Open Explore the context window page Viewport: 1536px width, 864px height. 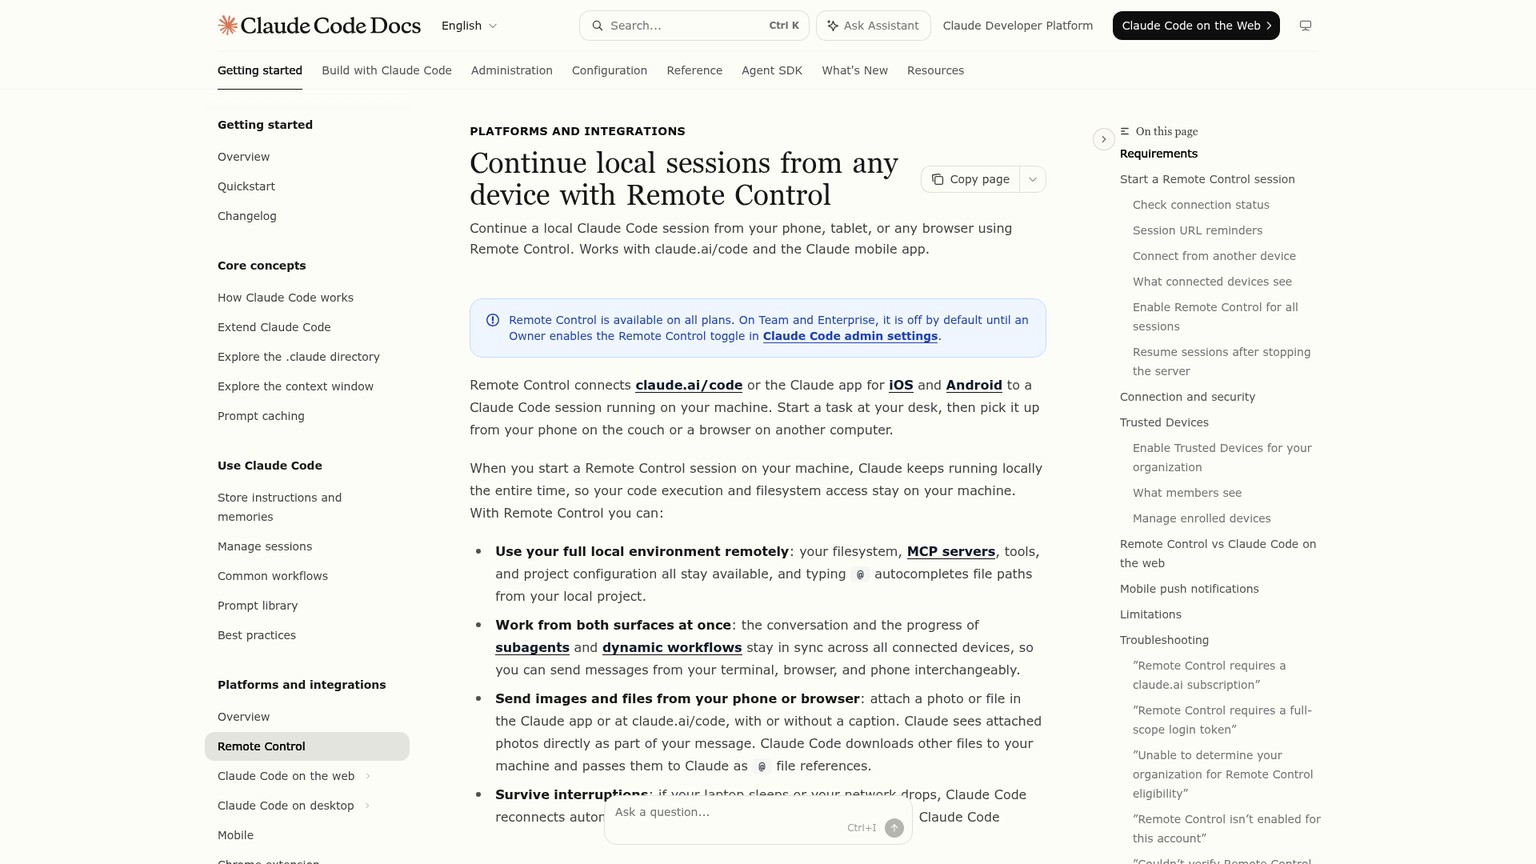[x=295, y=387]
